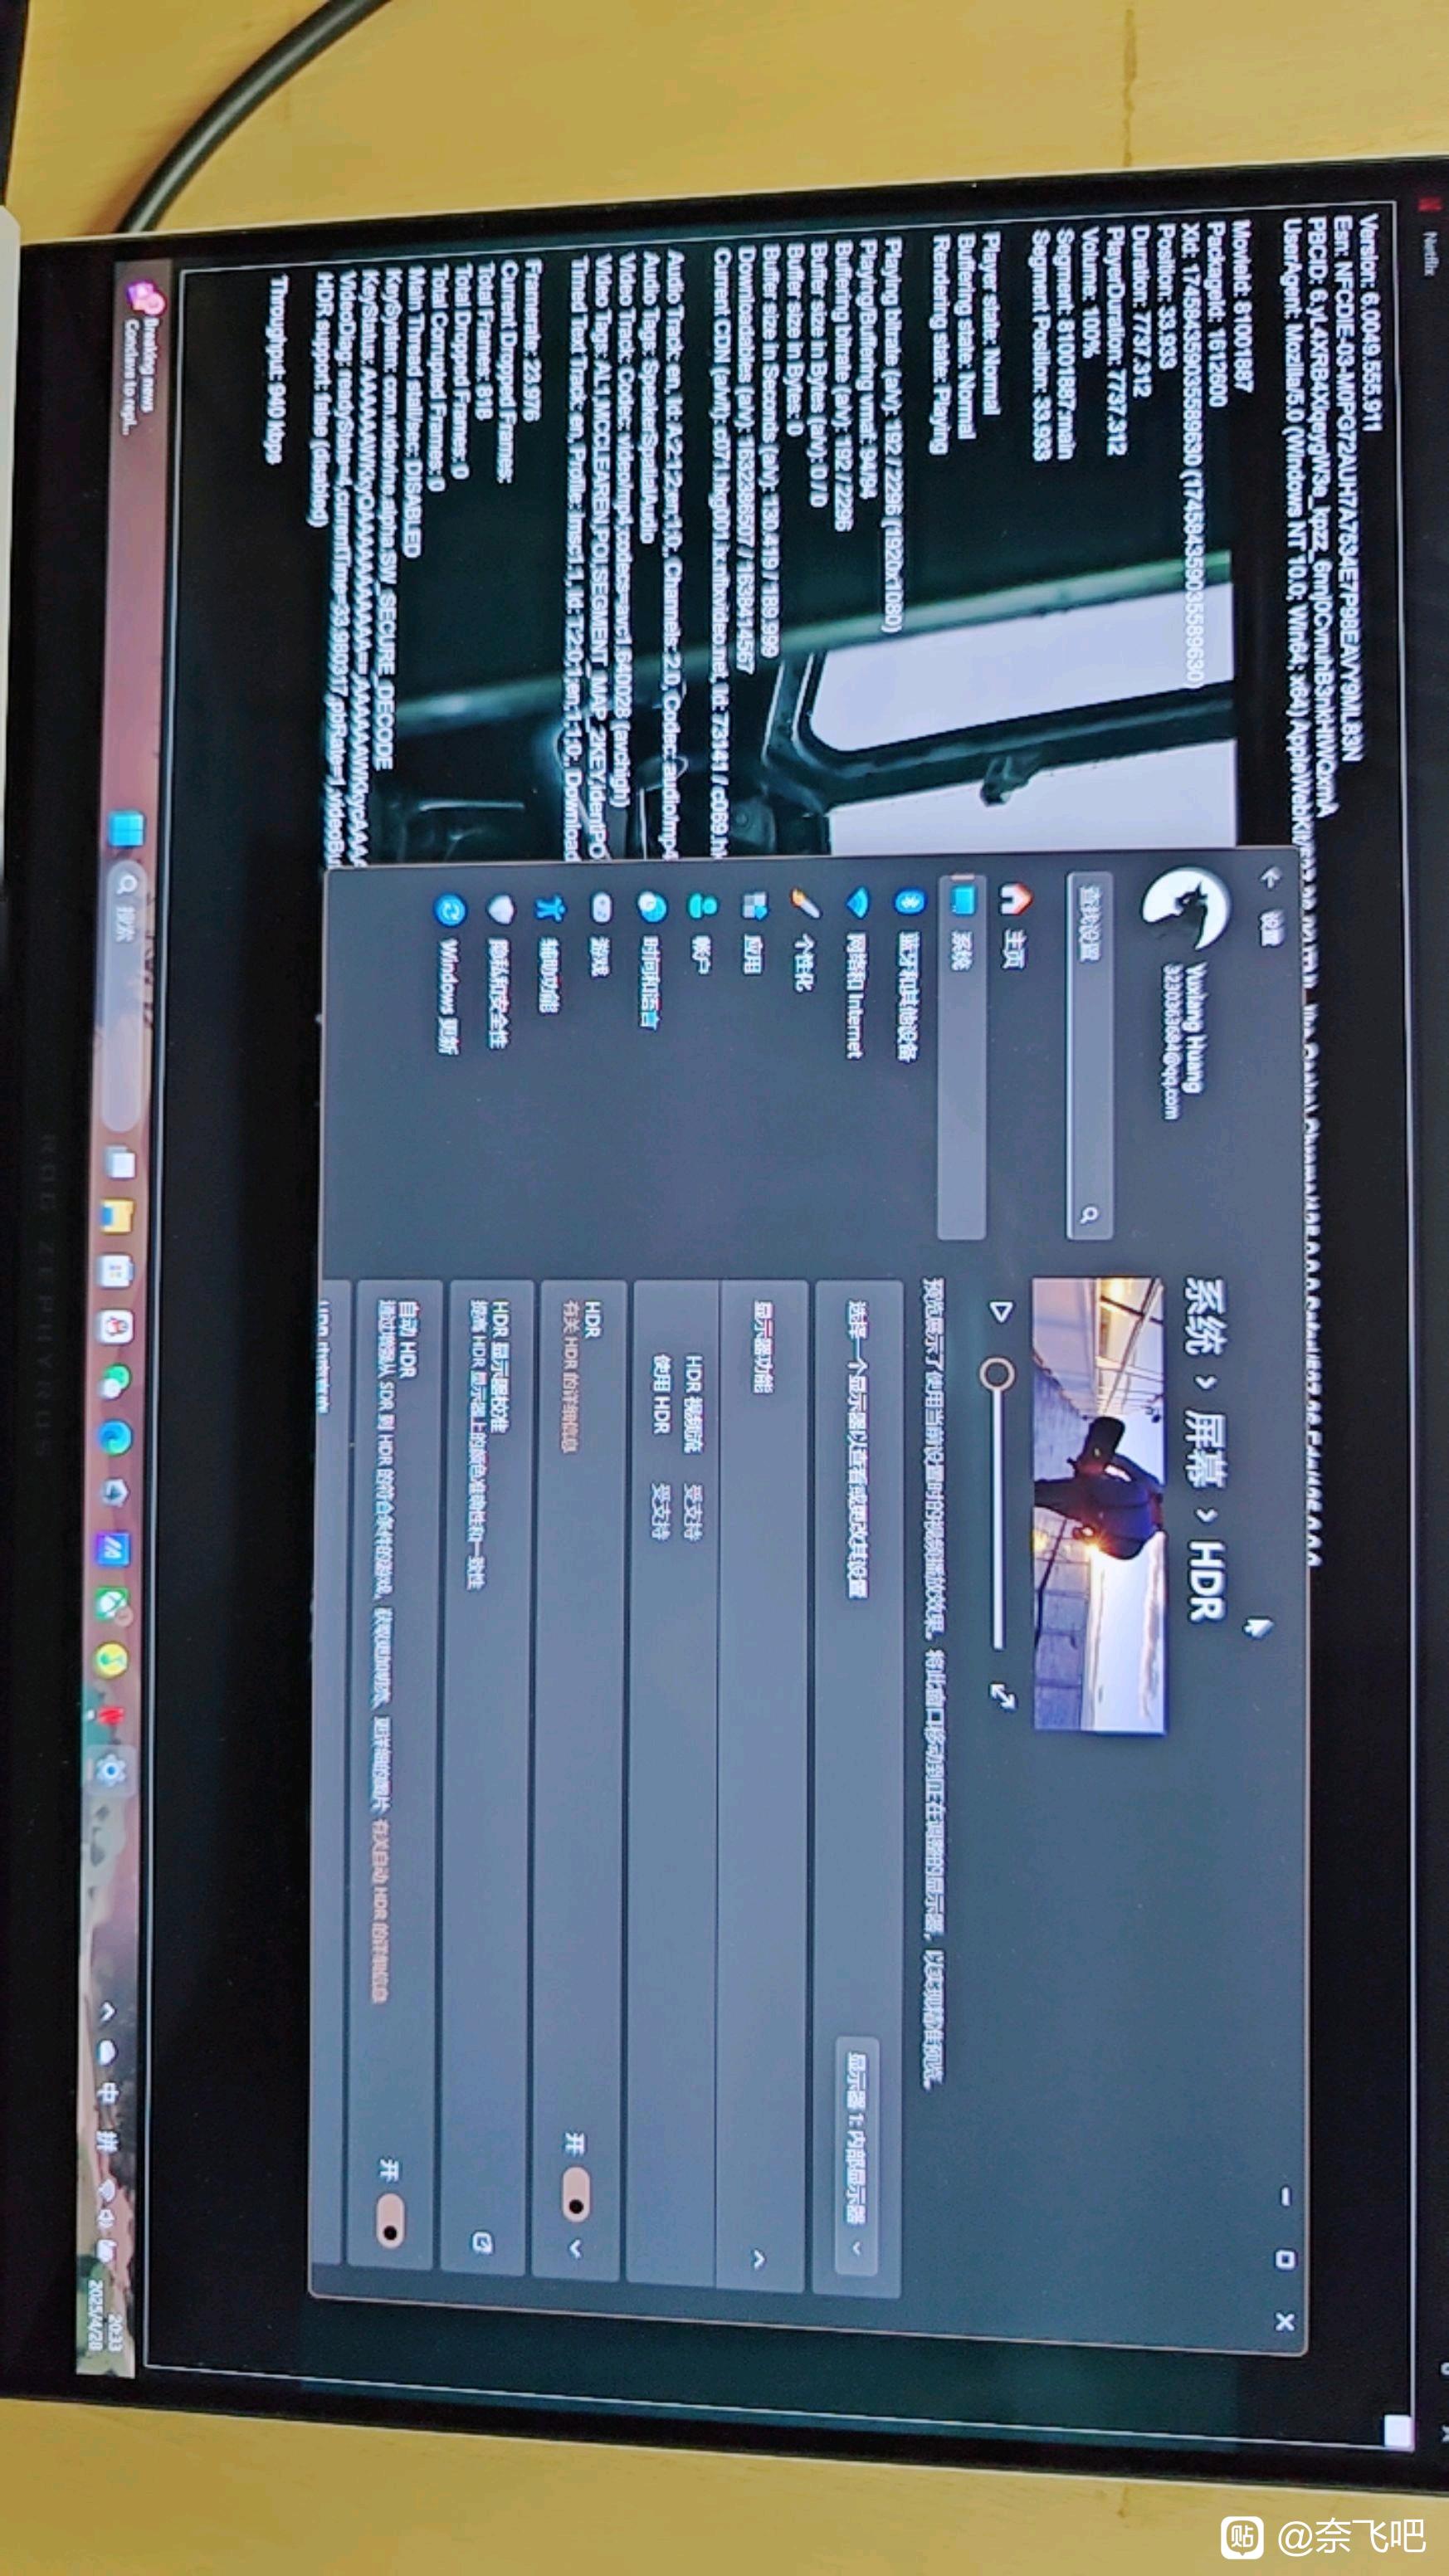Open 应用 apps settings

pos(753,932)
